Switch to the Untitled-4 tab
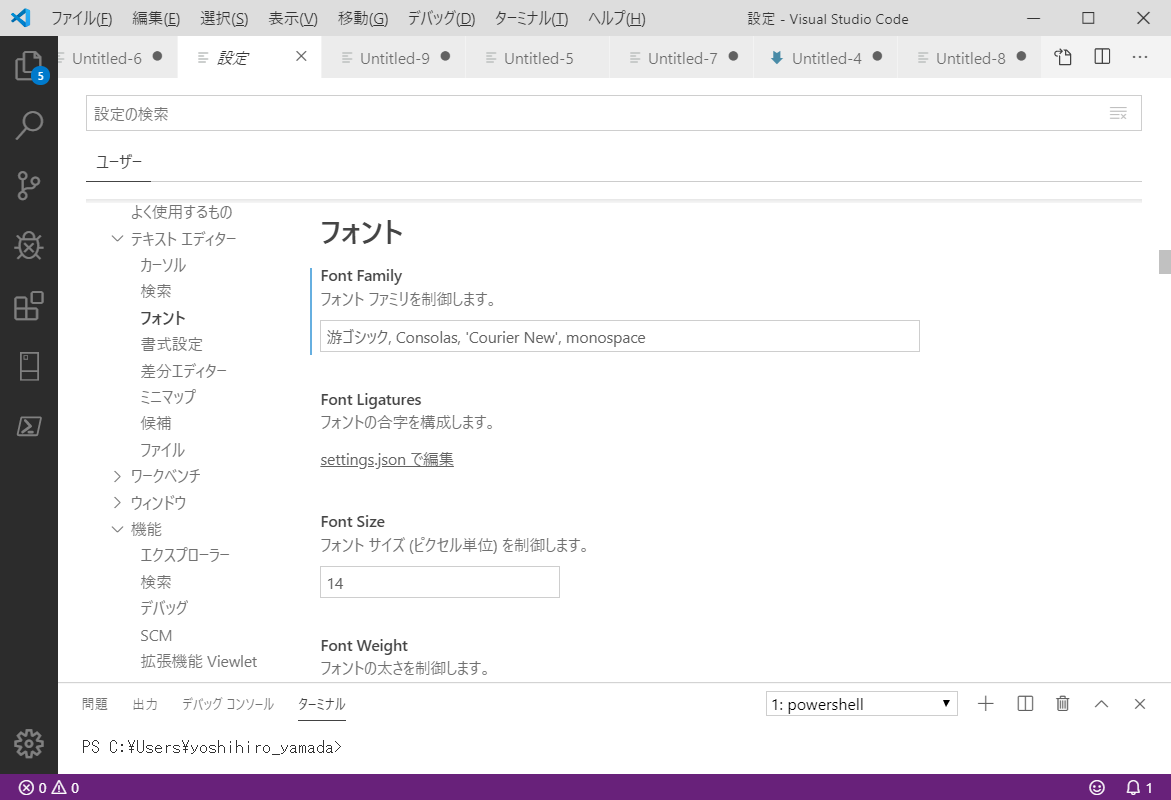 coord(826,58)
